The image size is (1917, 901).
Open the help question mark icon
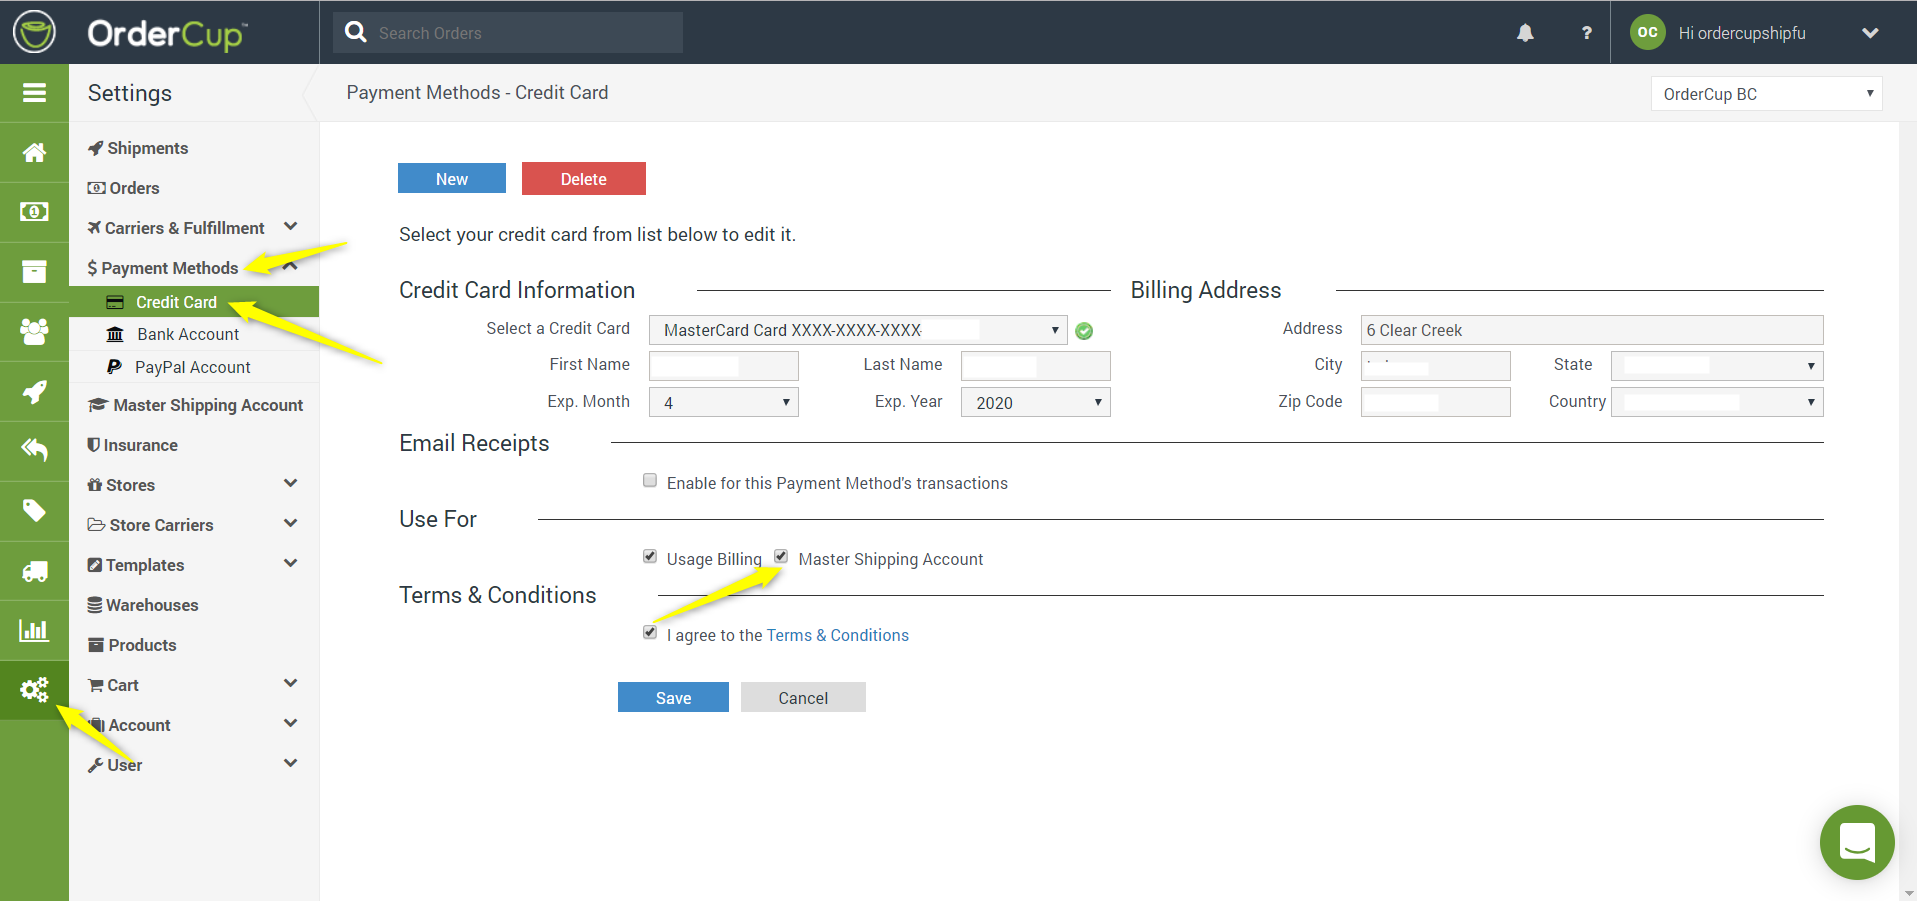[x=1587, y=33]
